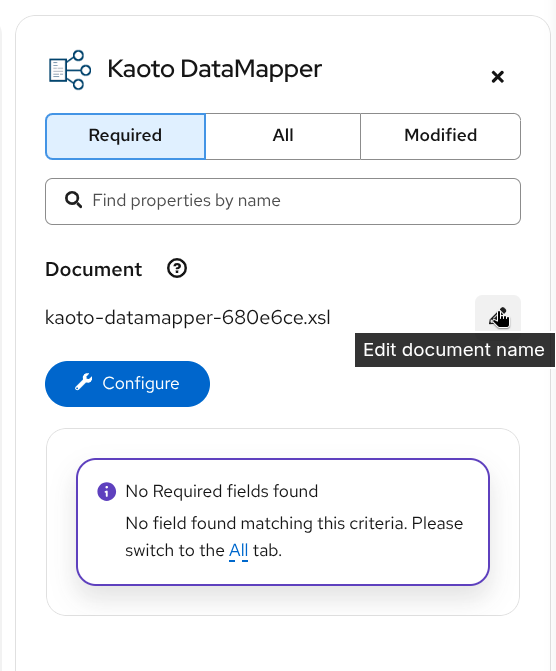Switch to the All tab
The height and width of the screenshot is (671, 556).
click(283, 136)
